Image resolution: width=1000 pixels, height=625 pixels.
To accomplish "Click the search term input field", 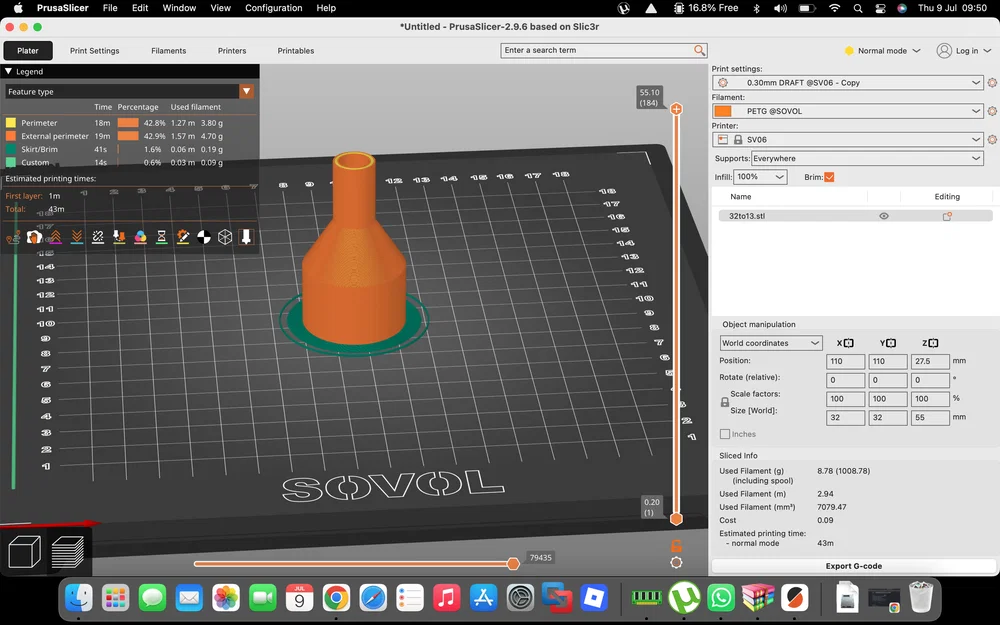I will [x=597, y=50].
